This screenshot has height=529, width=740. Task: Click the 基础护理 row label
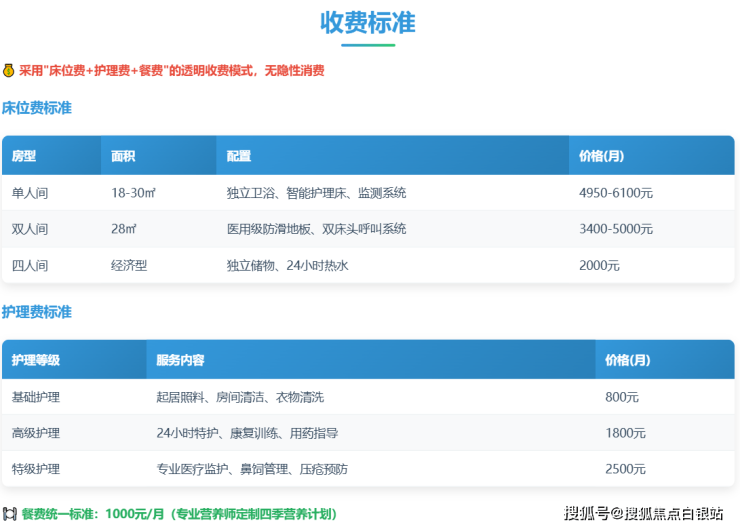(x=36, y=397)
